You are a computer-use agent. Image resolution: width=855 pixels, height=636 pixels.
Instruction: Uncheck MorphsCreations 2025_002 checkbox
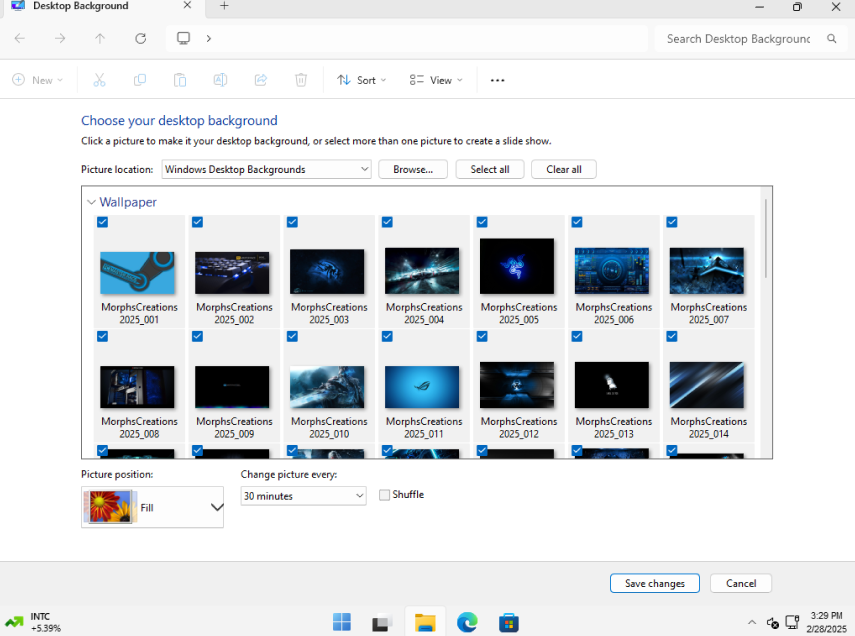tap(197, 222)
